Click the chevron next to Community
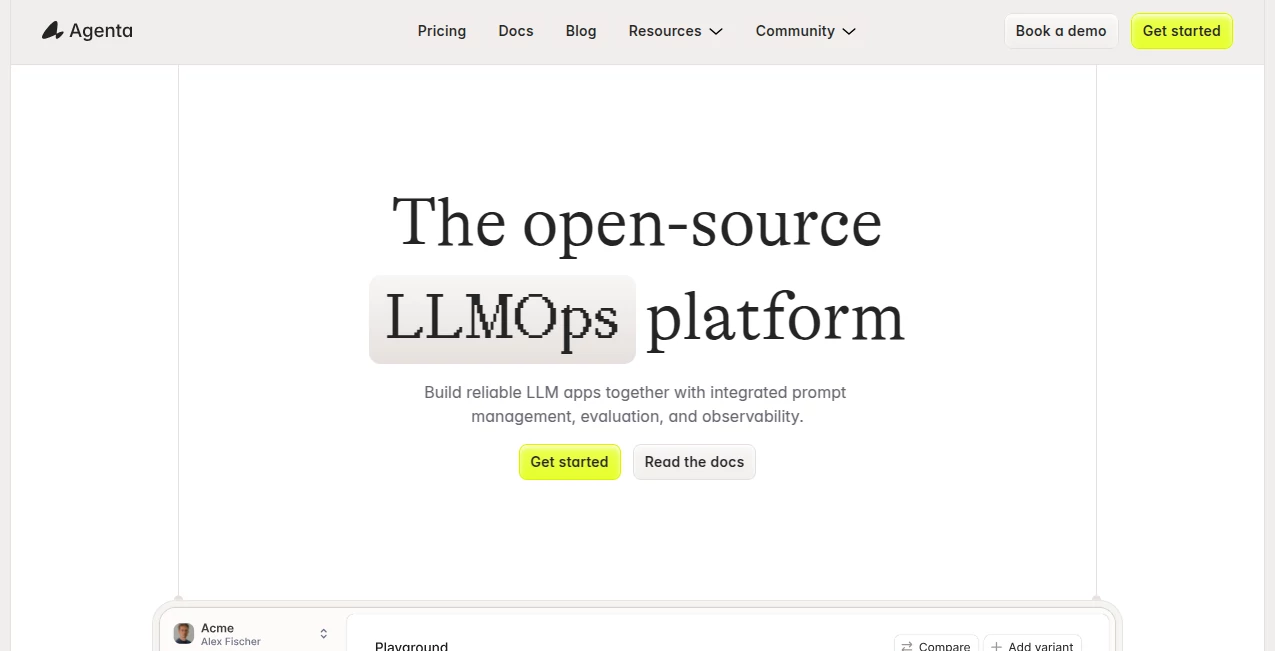 click(x=849, y=32)
